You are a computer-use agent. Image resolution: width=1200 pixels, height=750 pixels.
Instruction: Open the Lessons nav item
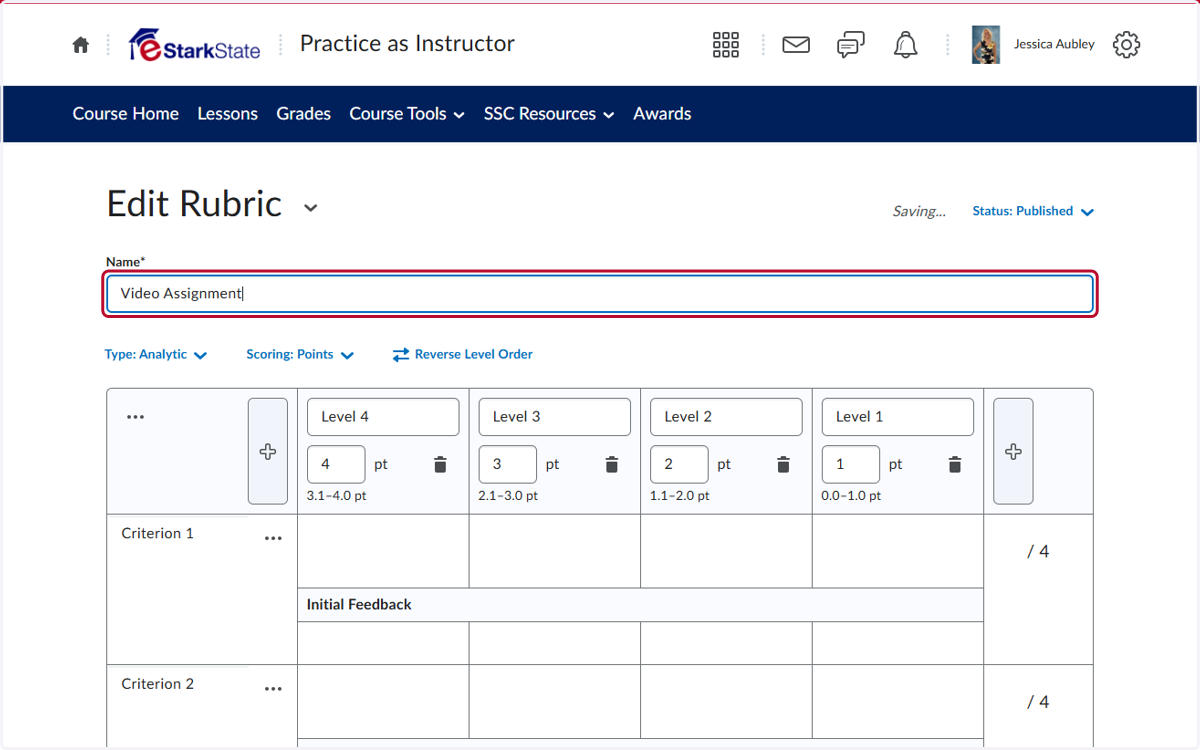(228, 114)
